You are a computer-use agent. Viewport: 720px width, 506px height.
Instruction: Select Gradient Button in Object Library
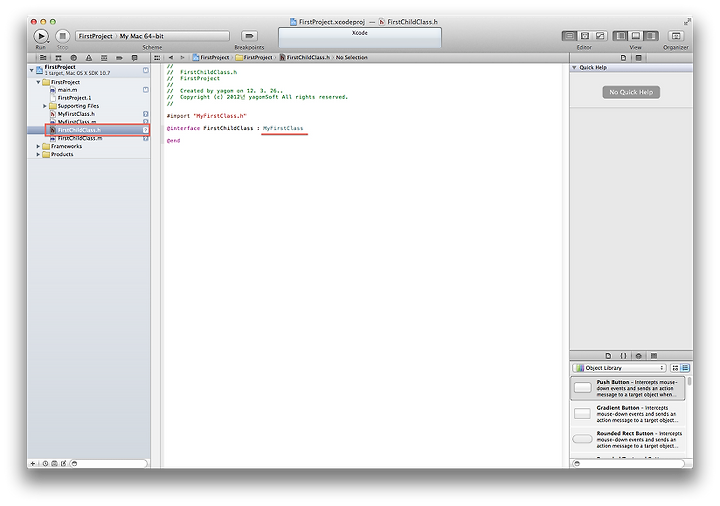628,414
